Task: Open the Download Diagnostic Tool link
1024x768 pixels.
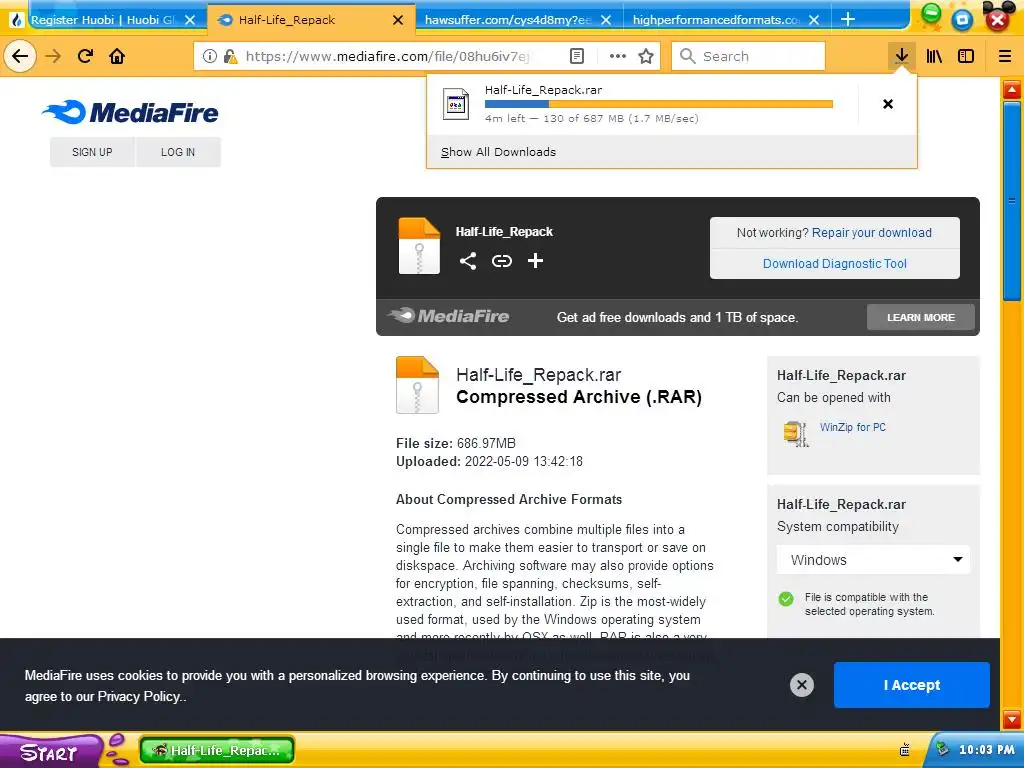Action: [835, 264]
